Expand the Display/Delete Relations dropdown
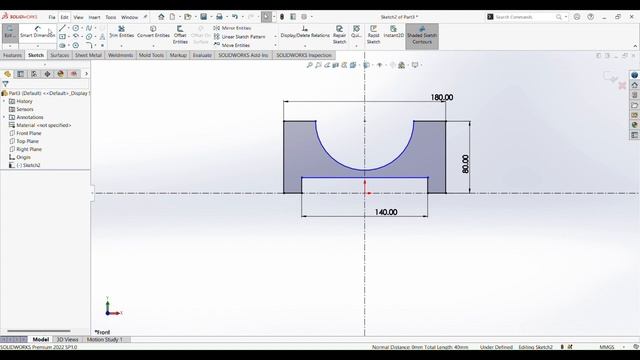The image size is (640, 360). click(305, 45)
